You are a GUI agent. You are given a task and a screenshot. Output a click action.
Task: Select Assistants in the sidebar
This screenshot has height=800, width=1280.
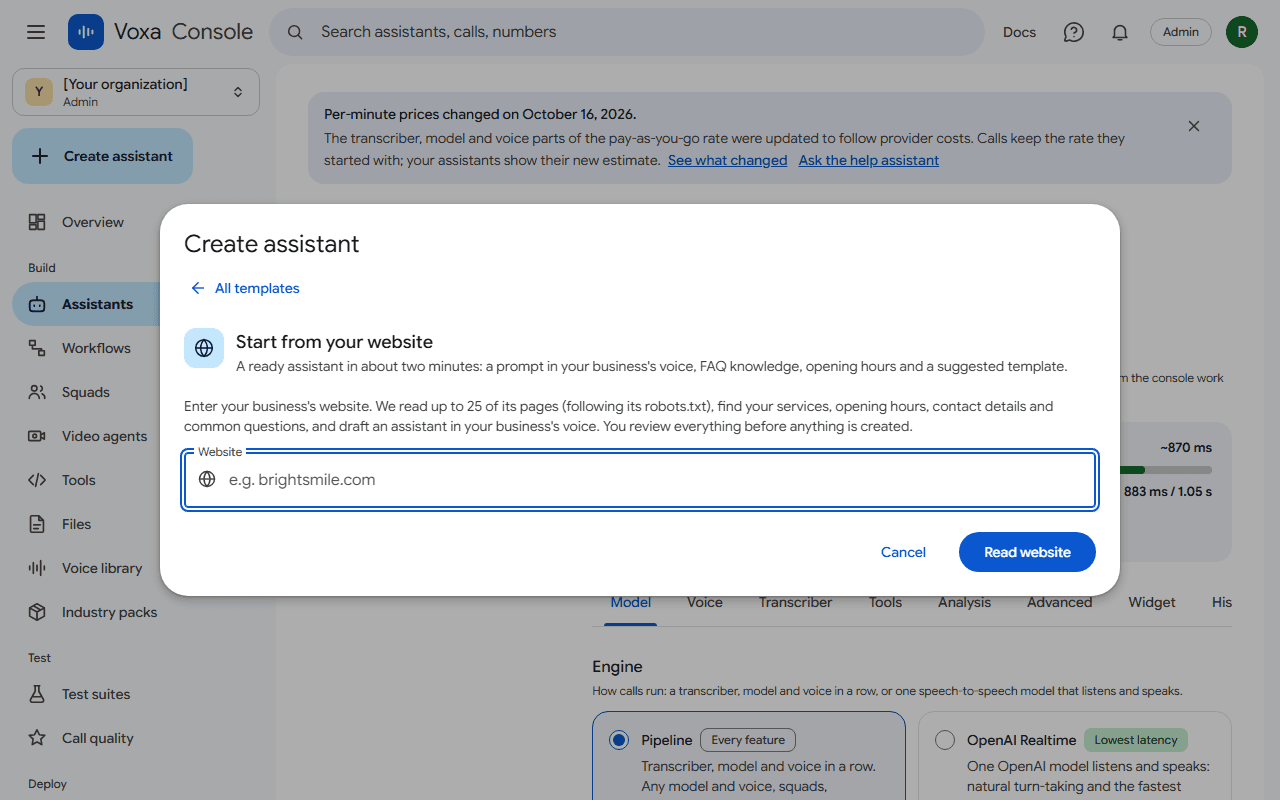[x=86, y=304]
